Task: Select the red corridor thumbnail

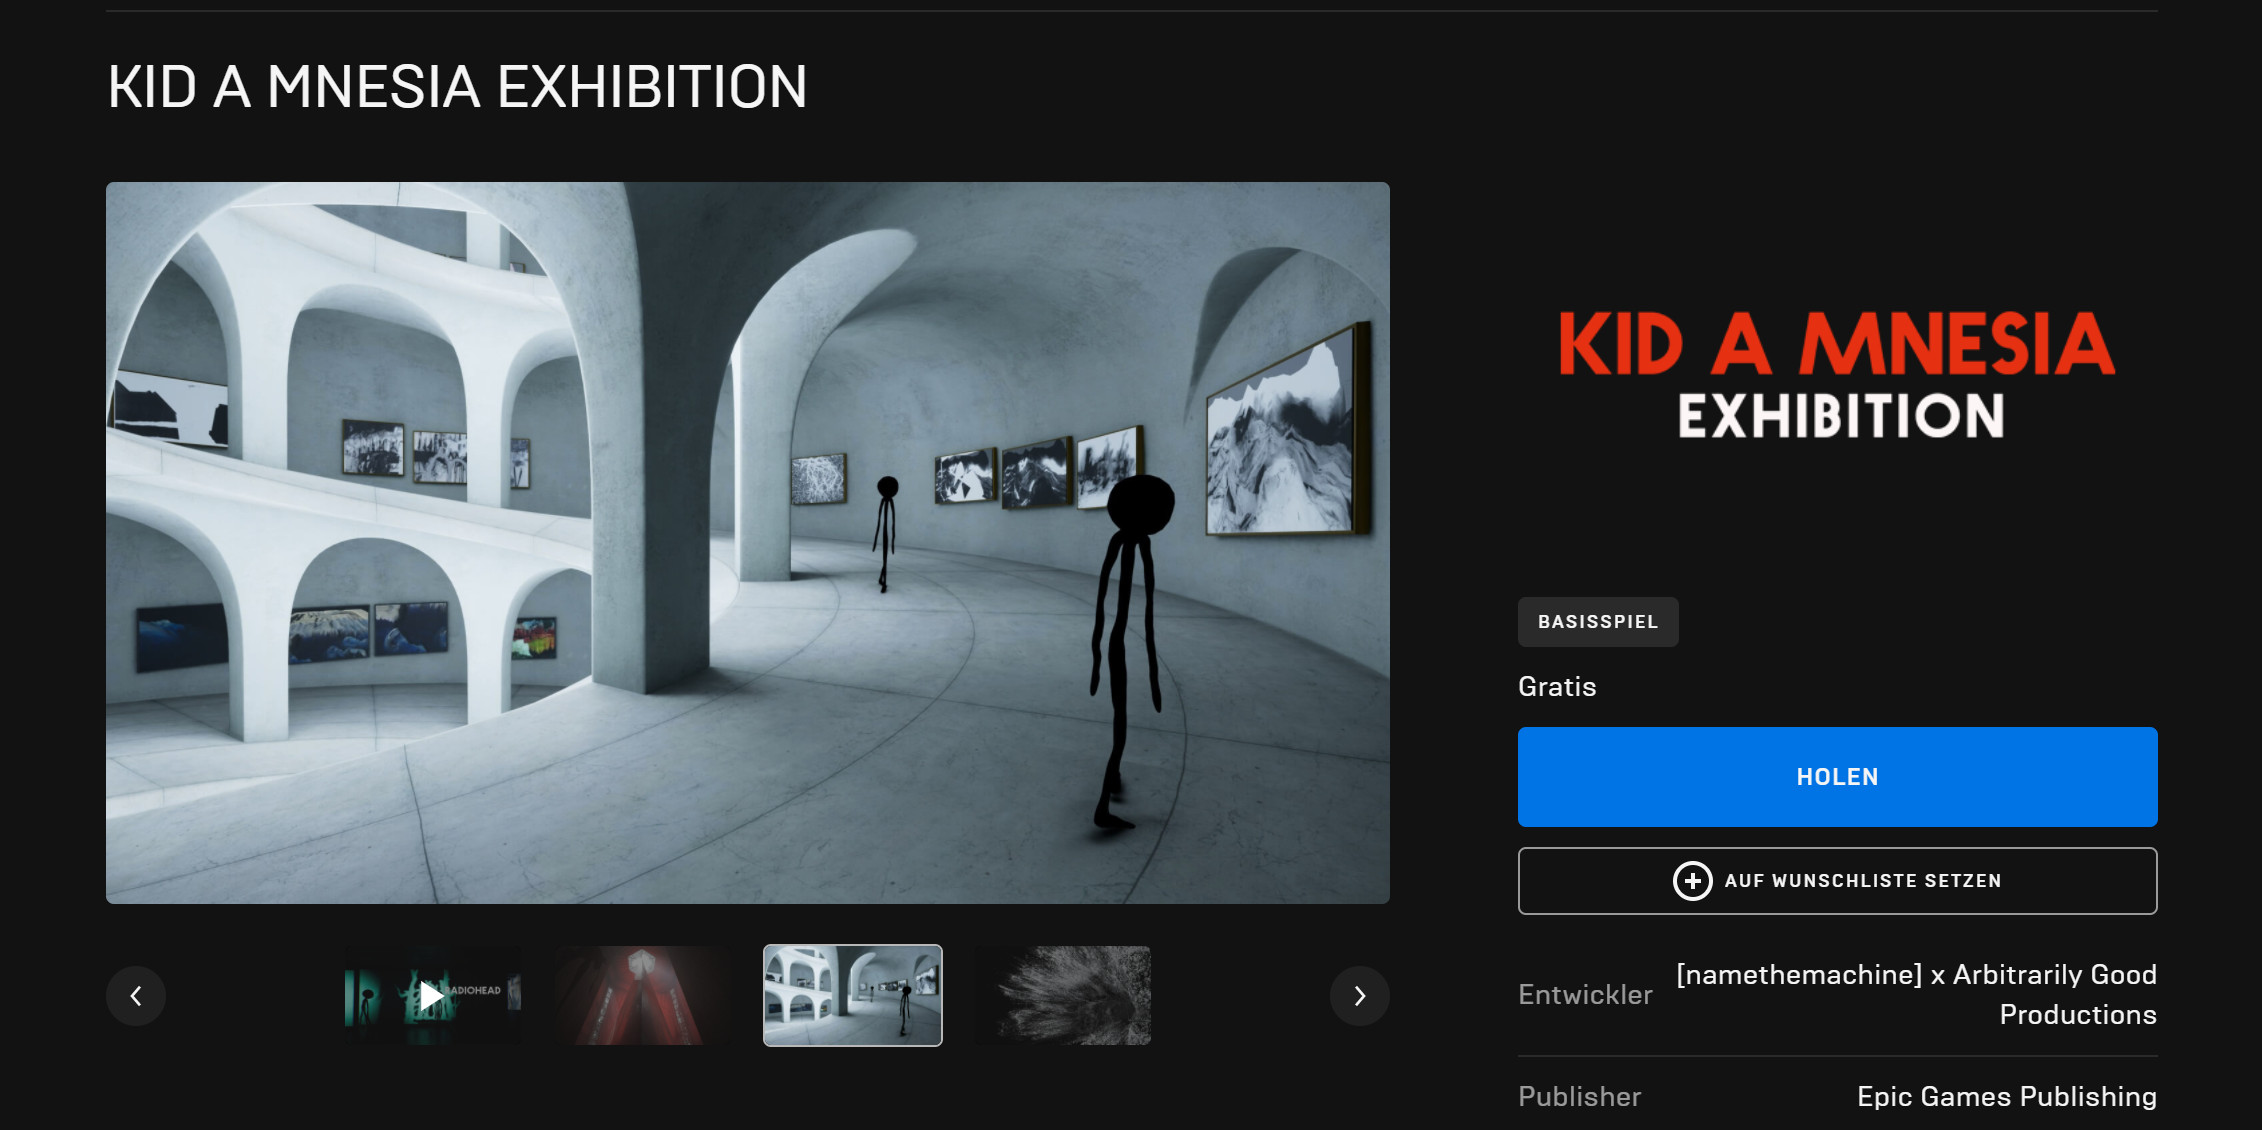Action: tap(642, 996)
